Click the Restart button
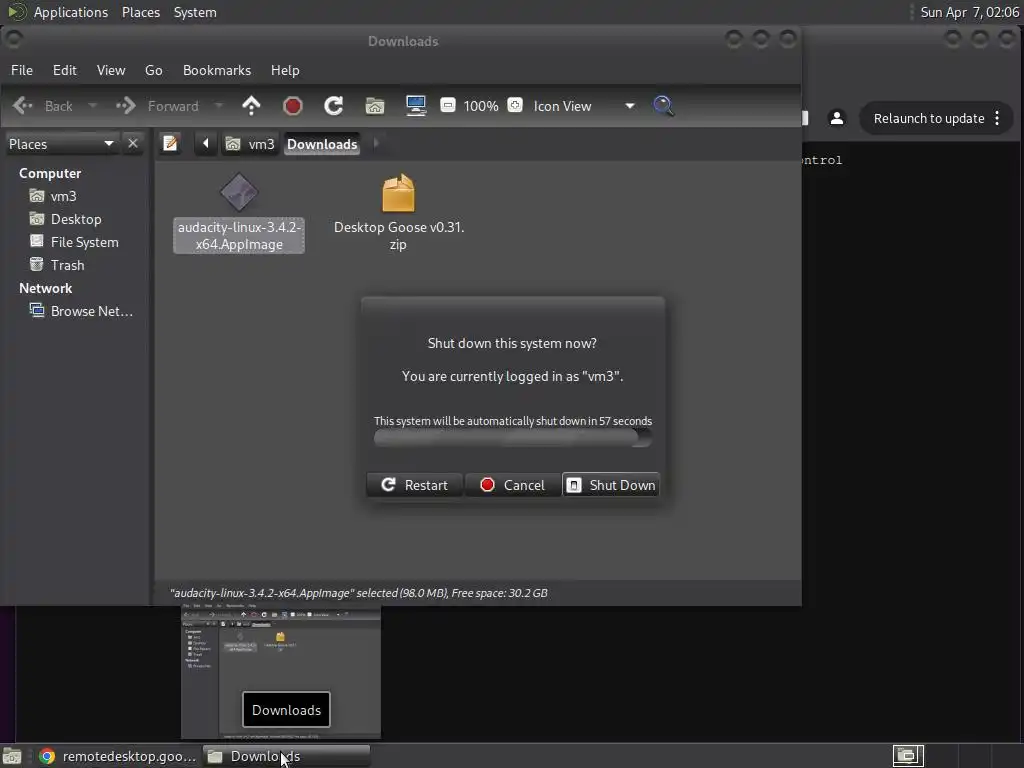This screenshot has height=768, width=1024. click(415, 485)
